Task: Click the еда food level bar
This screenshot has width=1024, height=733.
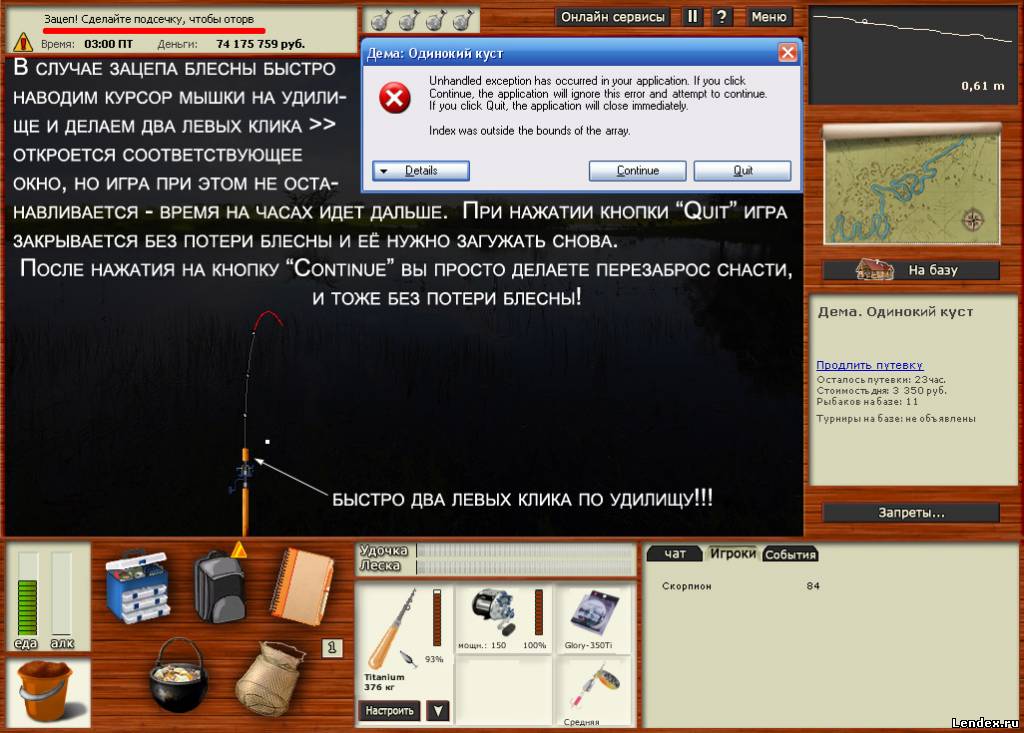Action: coord(28,593)
